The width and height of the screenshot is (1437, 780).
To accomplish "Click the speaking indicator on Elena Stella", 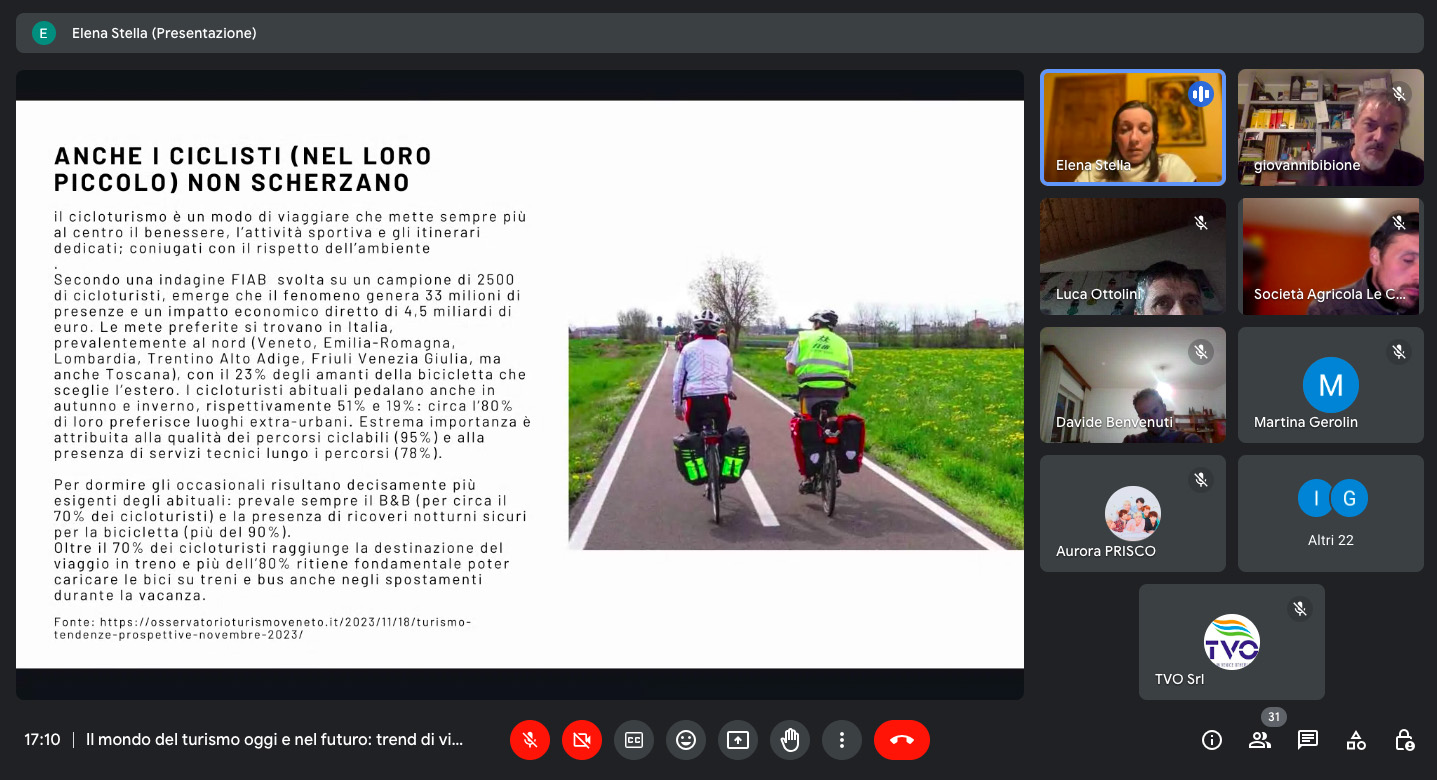I will (x=1200, y=94).
